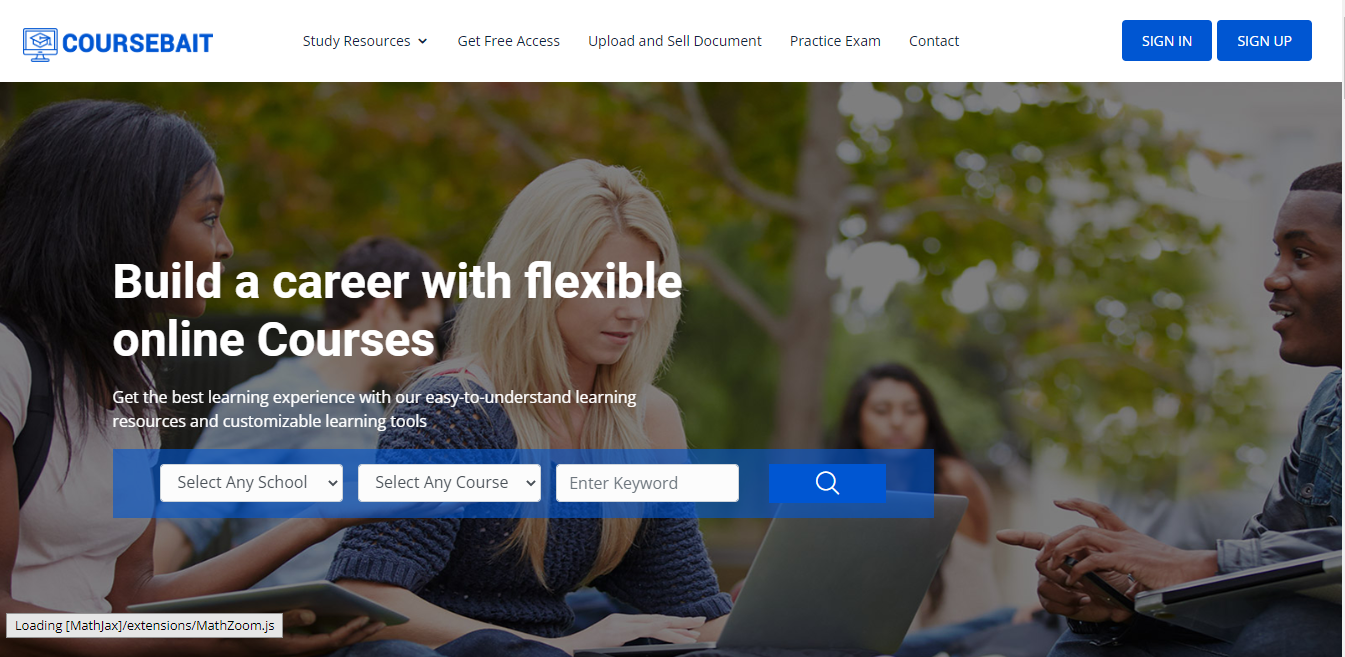This screenshot has width=1345, height=657.
Task: Focus the Enter Keyword search field
Action: pyautogui.click(x=647, y=483)
